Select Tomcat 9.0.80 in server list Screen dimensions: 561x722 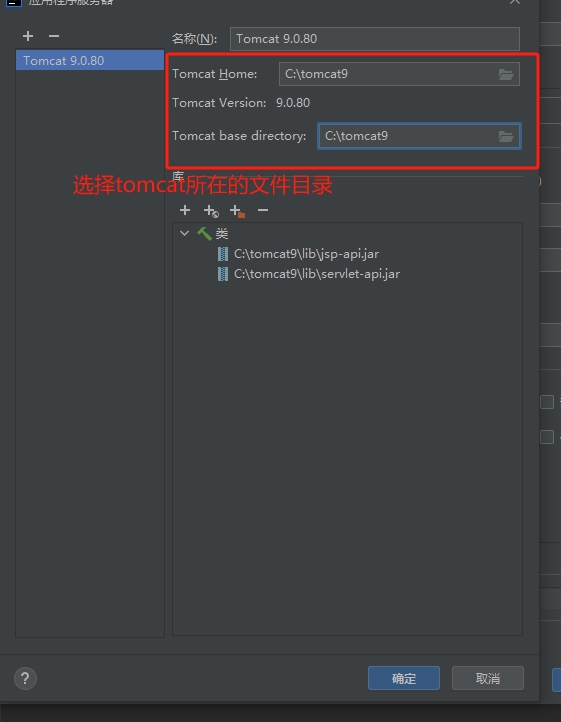tap(90, 60)
